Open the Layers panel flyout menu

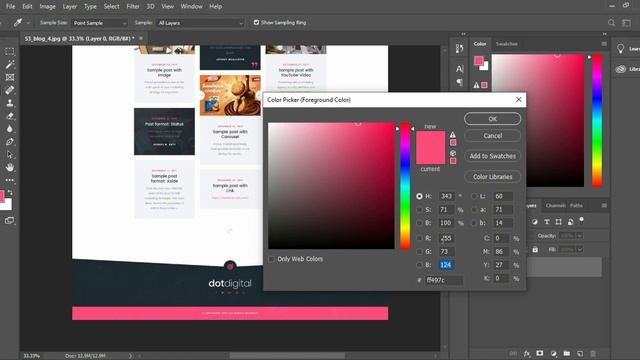(x=604, y=205)
